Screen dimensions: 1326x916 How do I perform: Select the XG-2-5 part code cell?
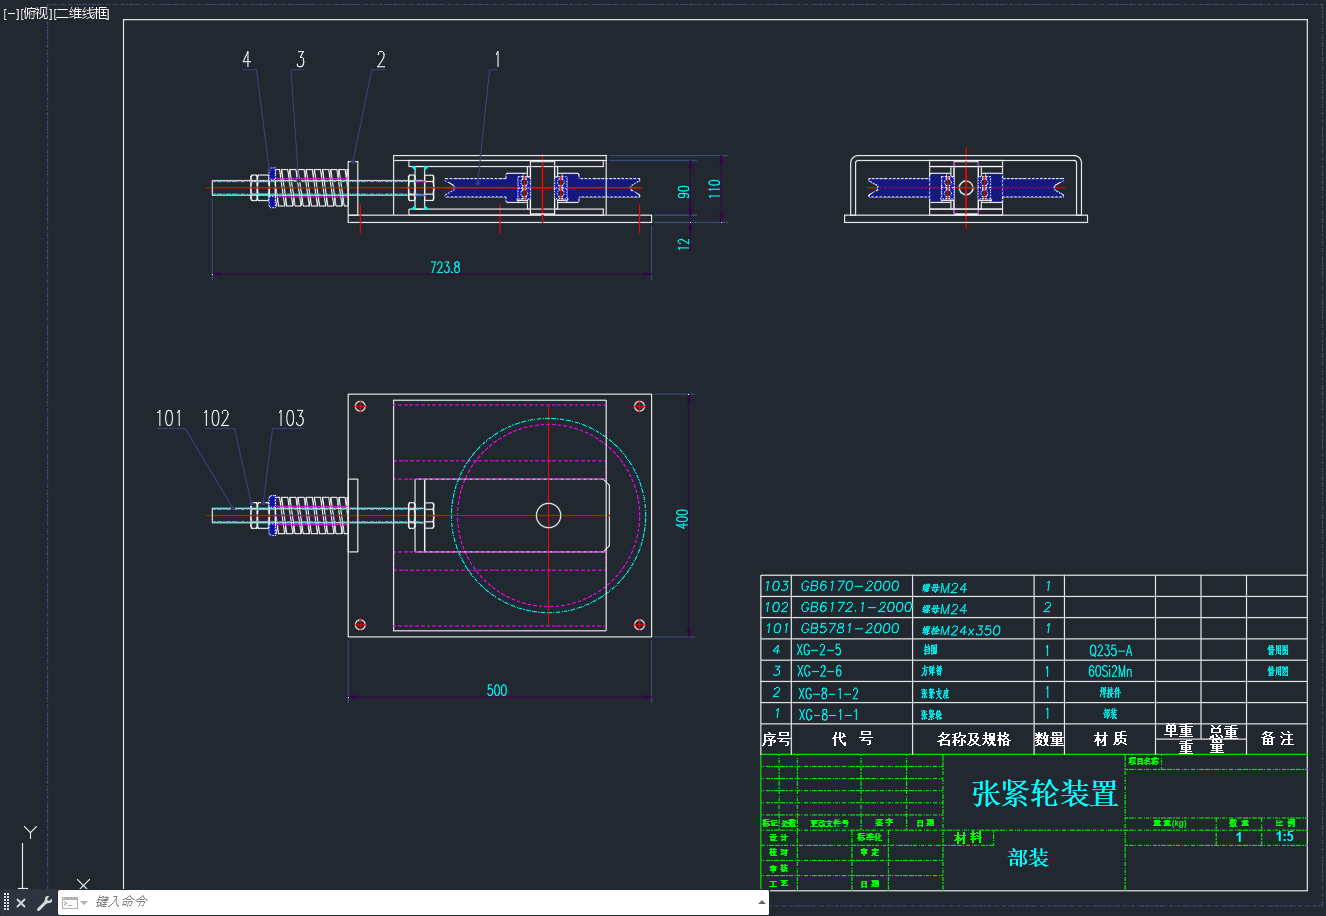pos(819,650)
